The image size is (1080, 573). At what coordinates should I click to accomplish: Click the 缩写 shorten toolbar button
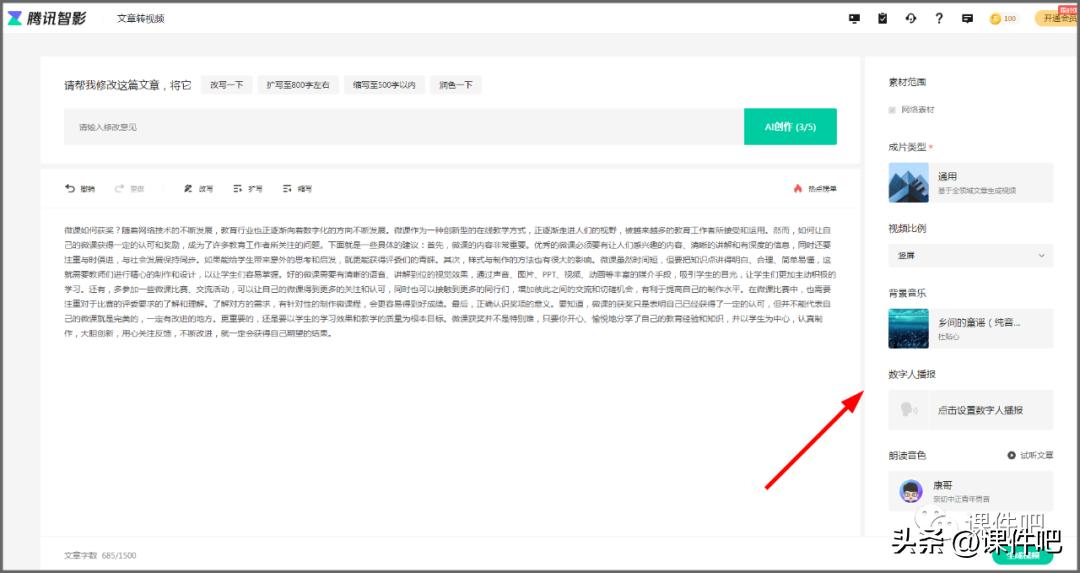[298, 188]
